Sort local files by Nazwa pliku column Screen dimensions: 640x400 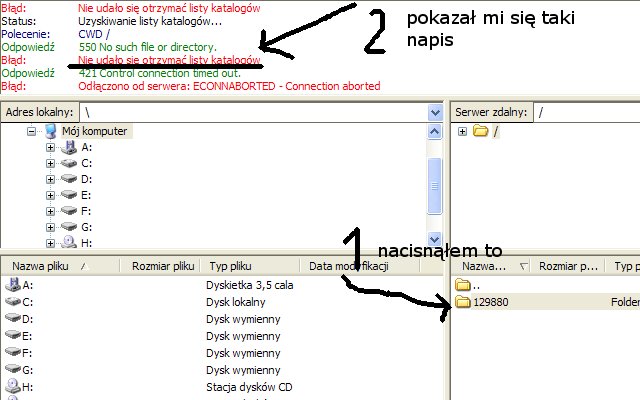[x=60, y=267]
